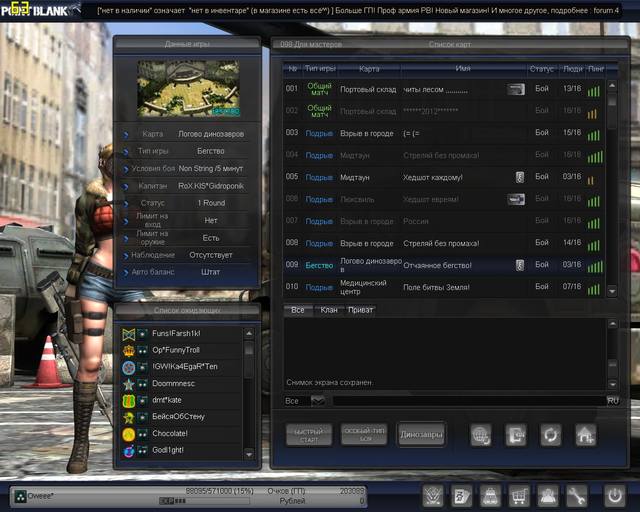Click the weapon-limit icon on room 006
Viewport: 640px width, 512px height.
coord(516,199)
